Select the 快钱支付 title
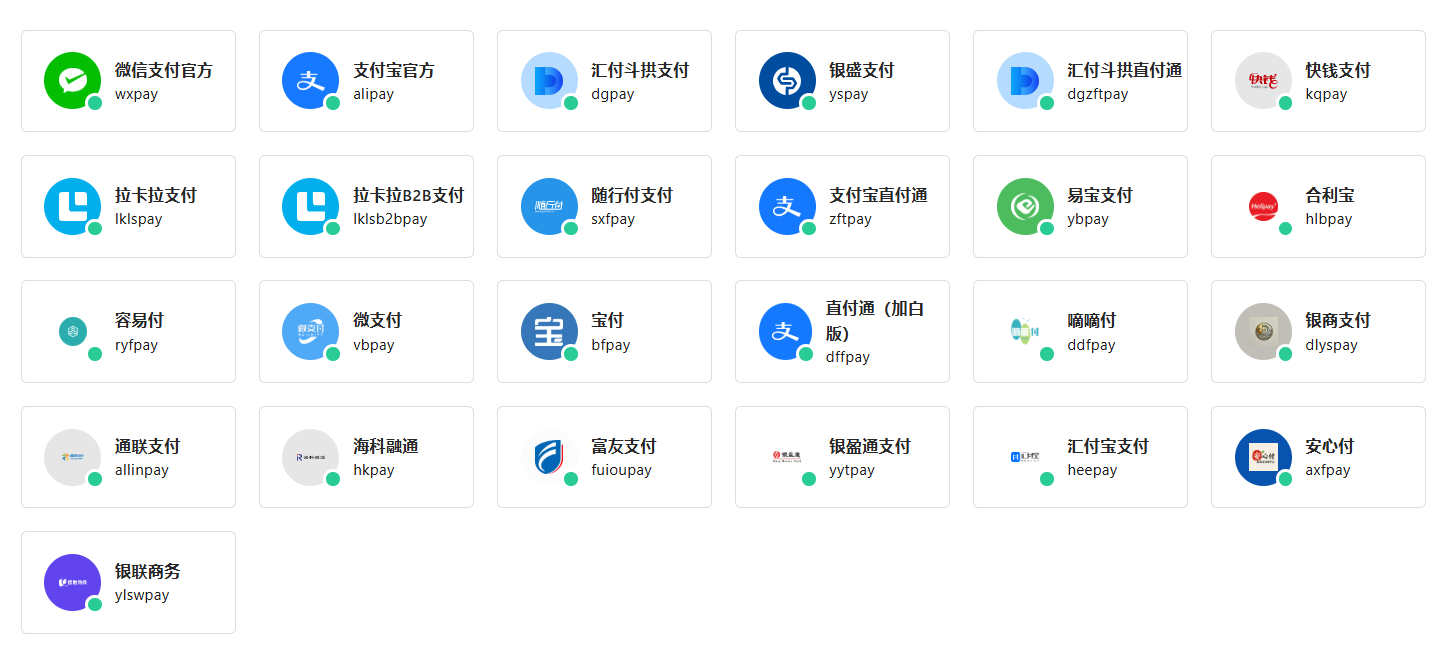1447x659 pixels. (1338, 71)
